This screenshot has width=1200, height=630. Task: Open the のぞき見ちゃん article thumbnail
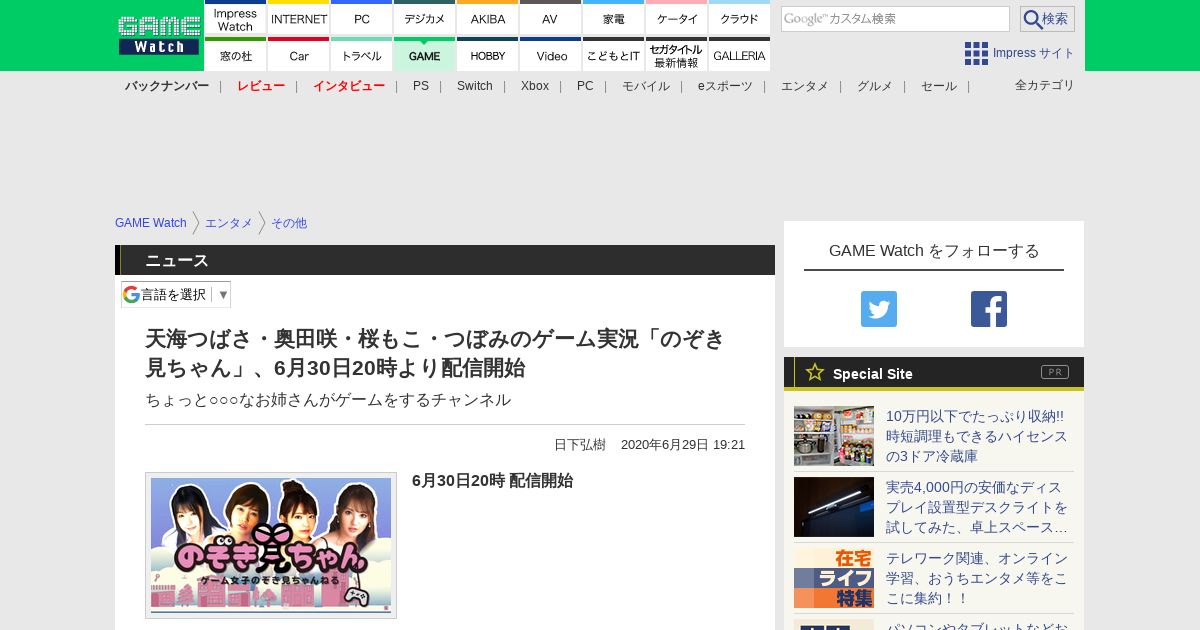coord(271,545)
